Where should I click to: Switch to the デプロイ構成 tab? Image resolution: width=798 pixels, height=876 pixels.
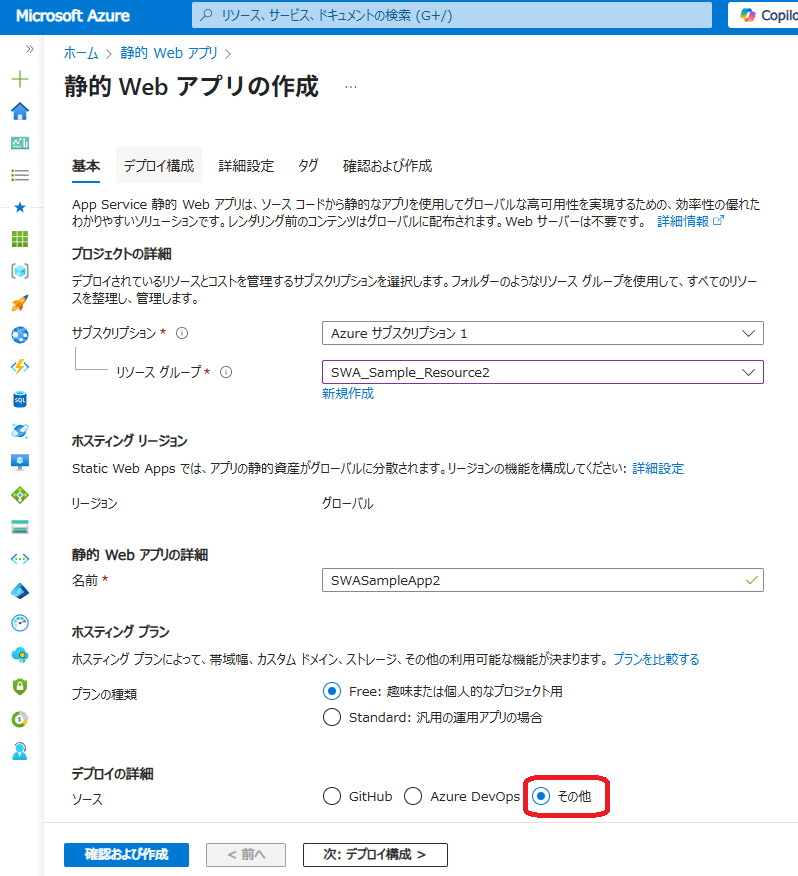tap(159, 166)
